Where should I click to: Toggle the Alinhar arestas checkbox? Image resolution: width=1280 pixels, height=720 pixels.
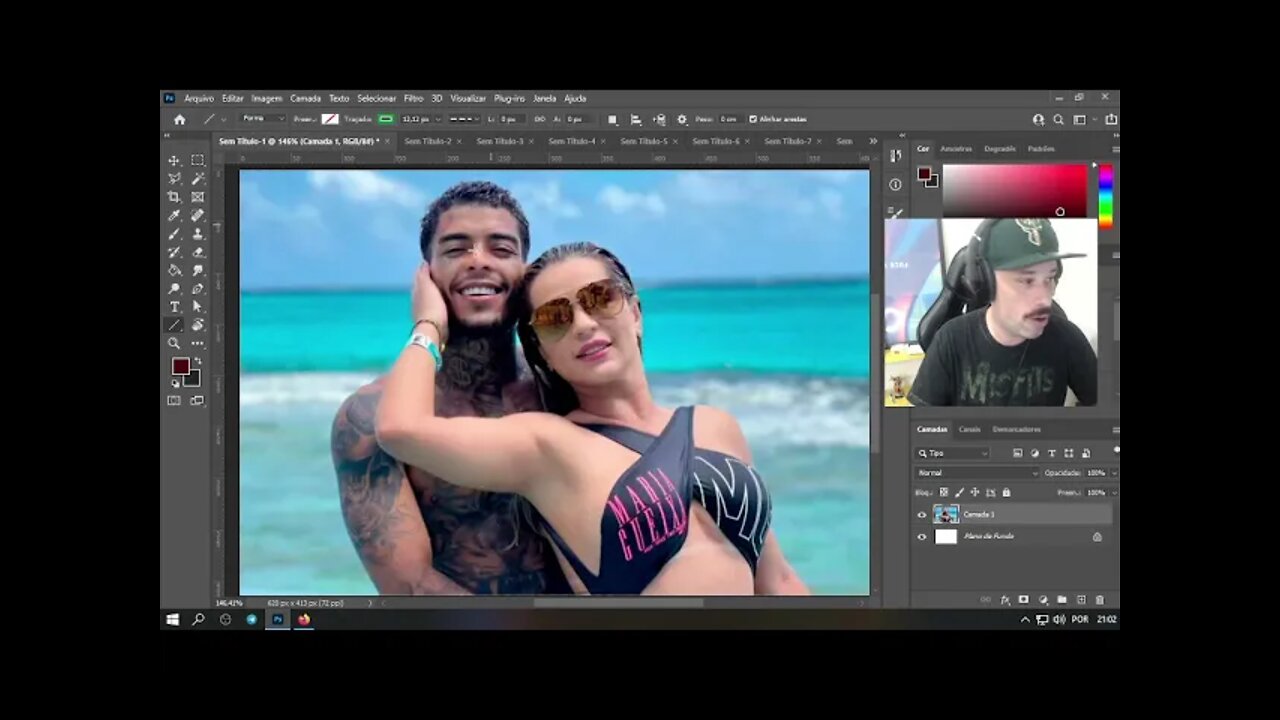pyautogui.click(x=753, y=119)
